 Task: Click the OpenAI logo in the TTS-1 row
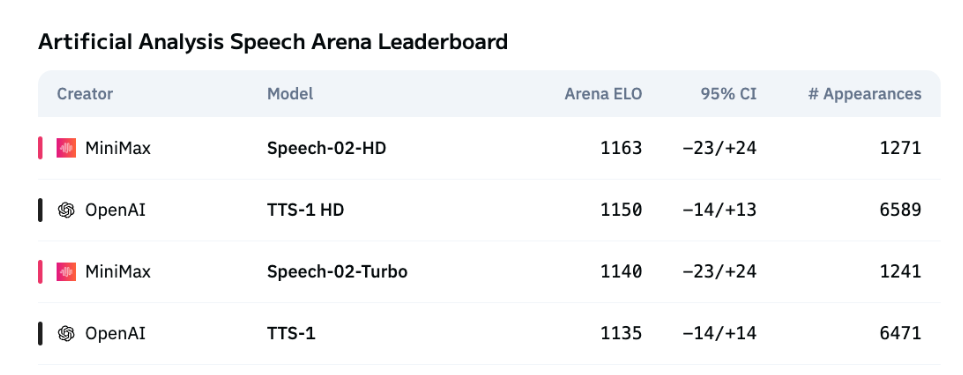pos(66,333)
